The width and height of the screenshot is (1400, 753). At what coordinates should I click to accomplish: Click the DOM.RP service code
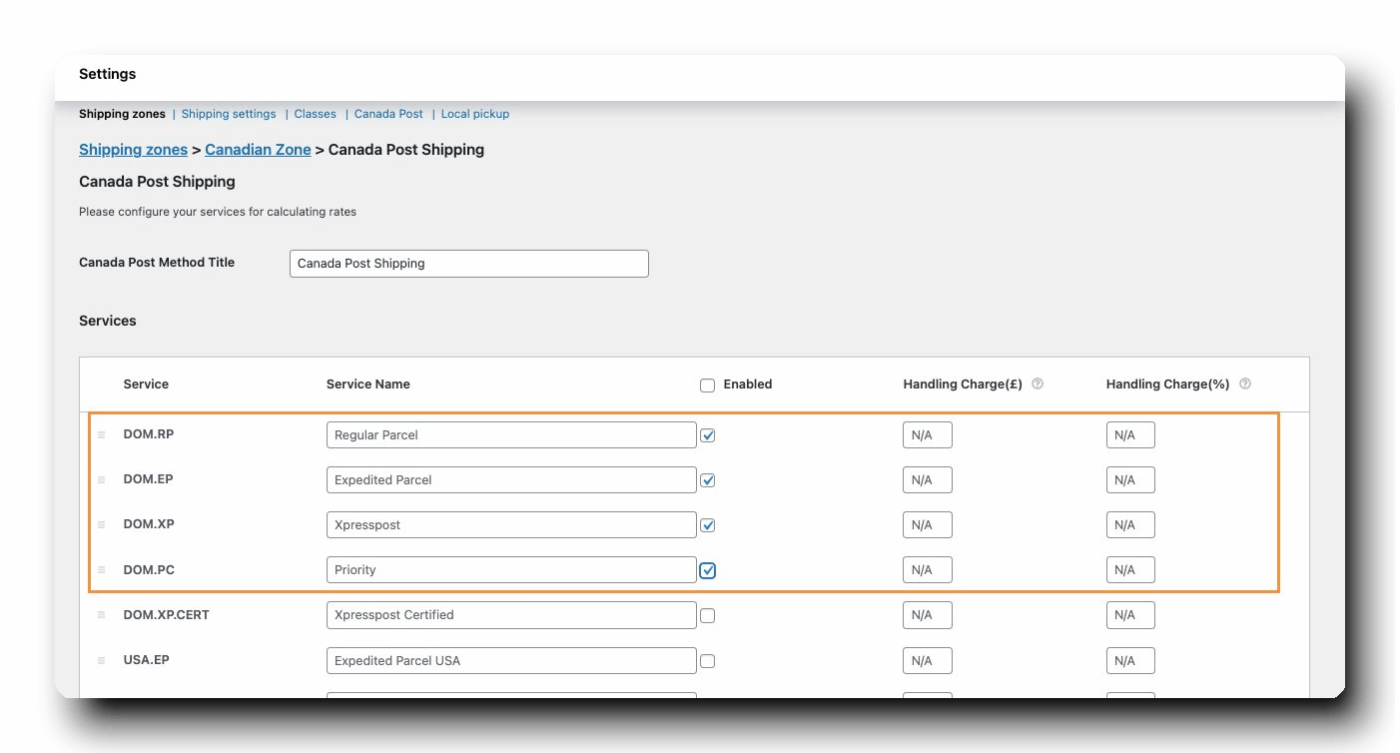(x=149, y=435)
